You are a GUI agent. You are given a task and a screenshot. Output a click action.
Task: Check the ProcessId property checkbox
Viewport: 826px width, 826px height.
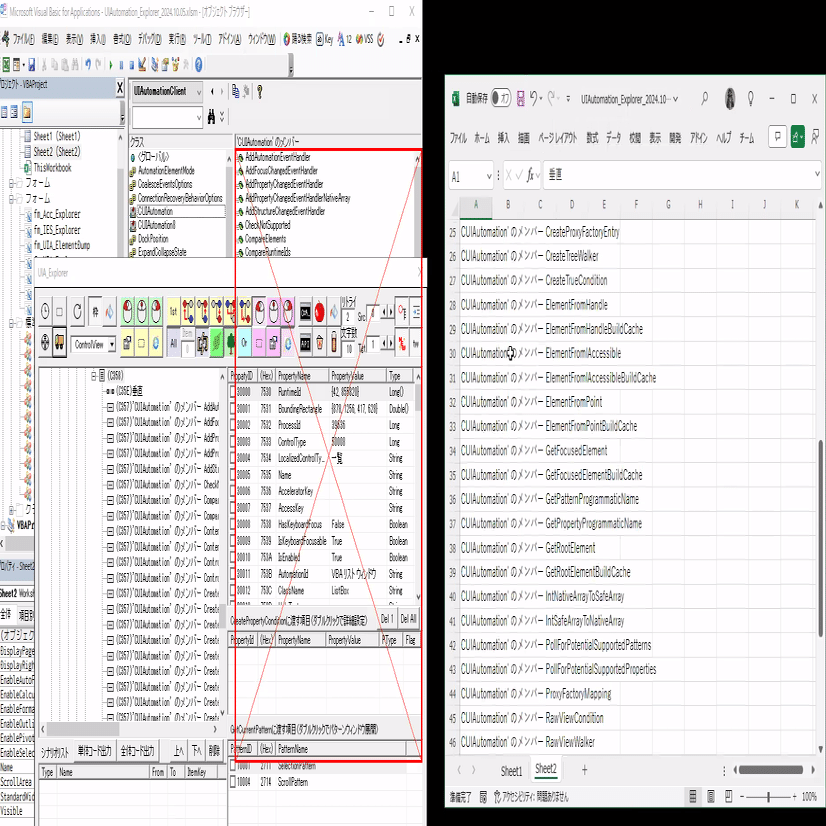tap(233, 425)
